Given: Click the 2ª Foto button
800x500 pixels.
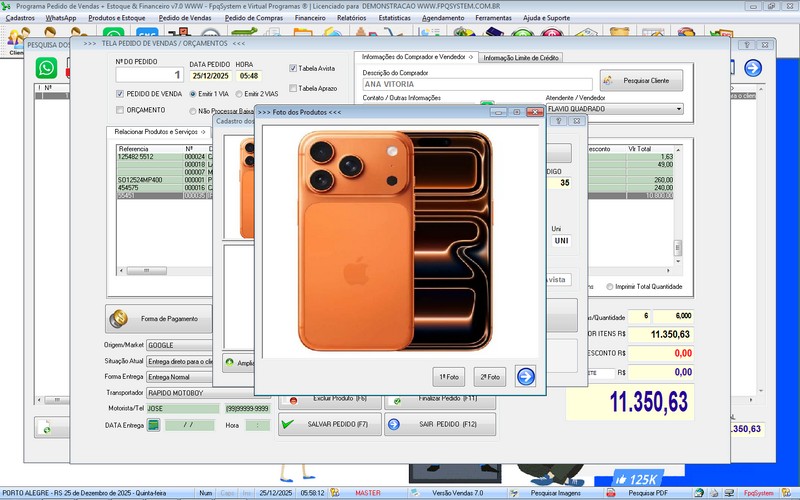Looking at the screenshot, I should click(490, 377).
